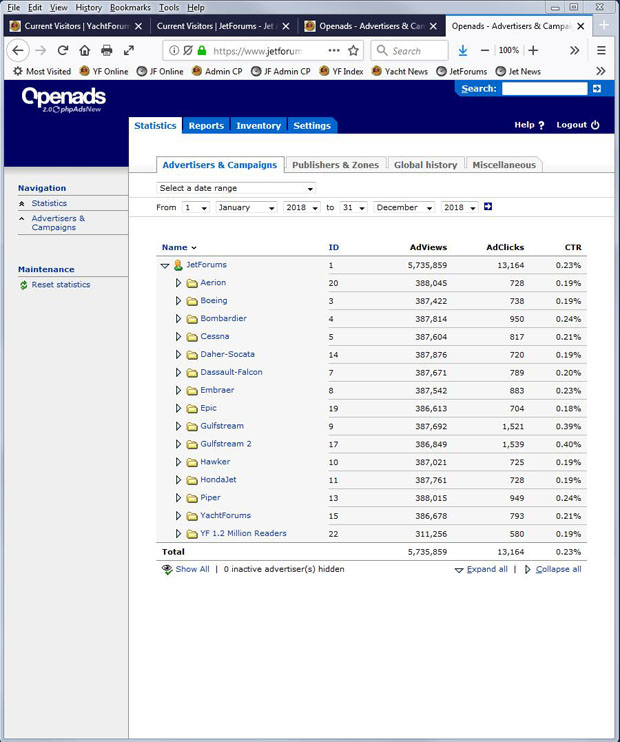
Task: Open the December month dropdown
Action: [x=404, y=207]
